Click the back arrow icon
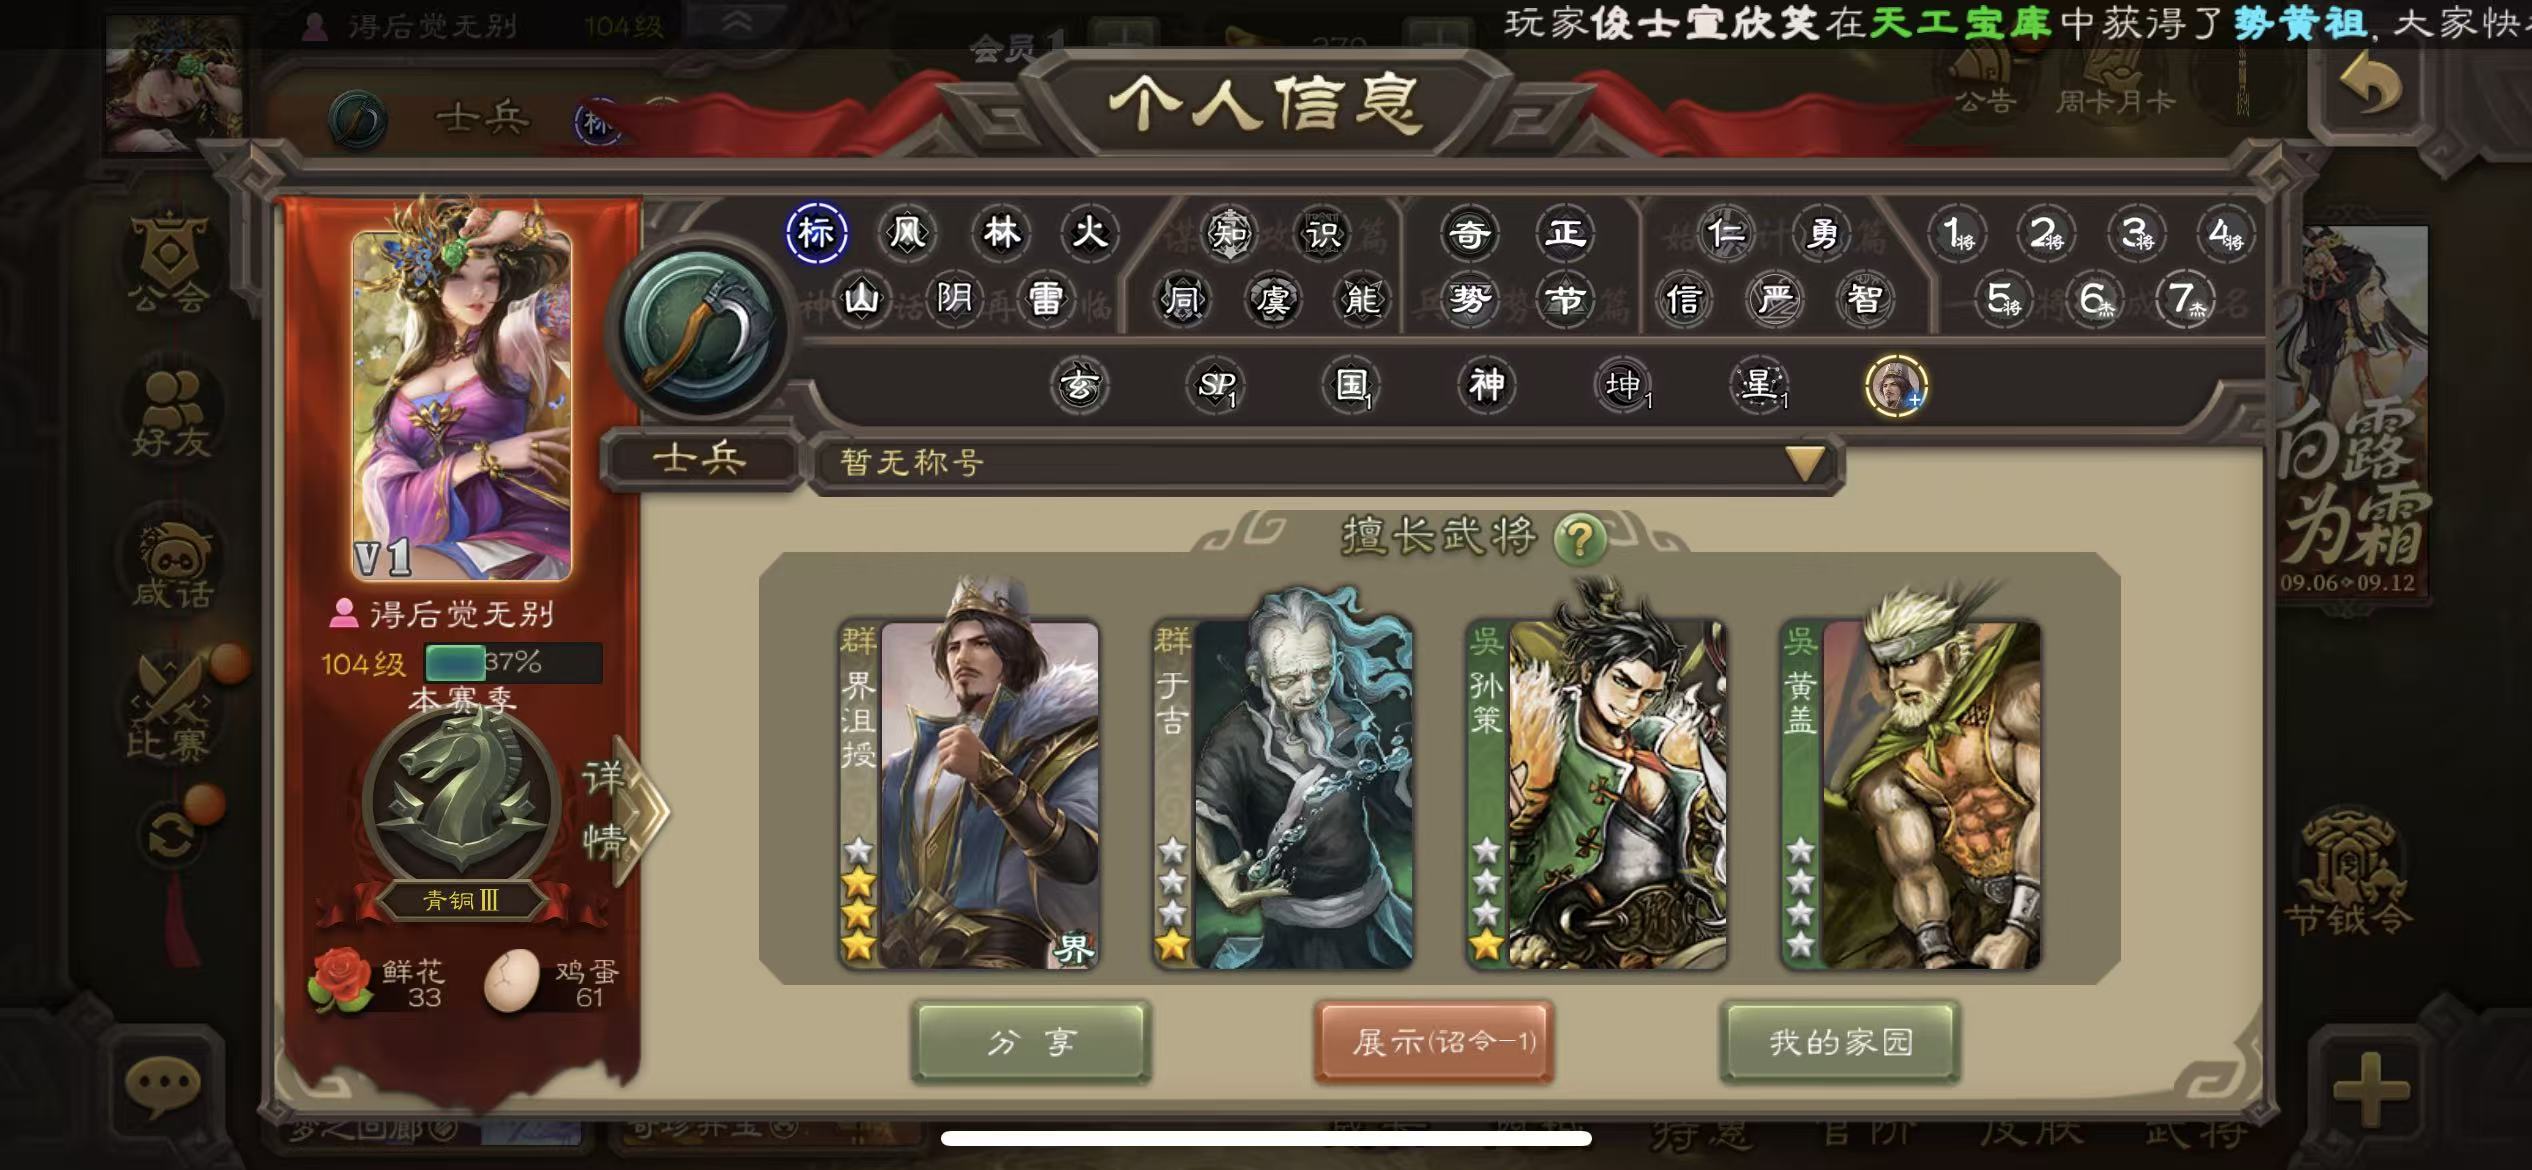 (x=2368, y=87)
